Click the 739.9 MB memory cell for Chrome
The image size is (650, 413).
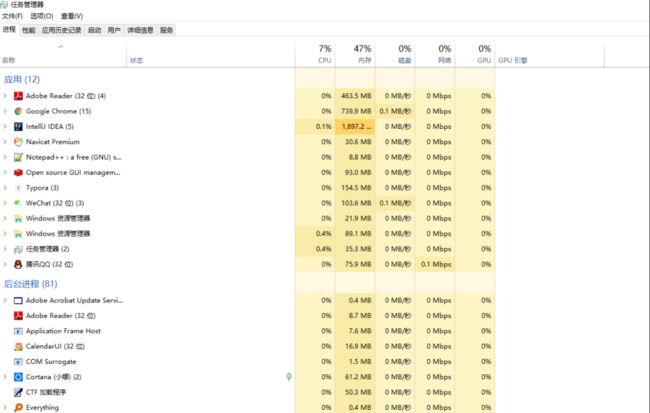tap(355, 112)
